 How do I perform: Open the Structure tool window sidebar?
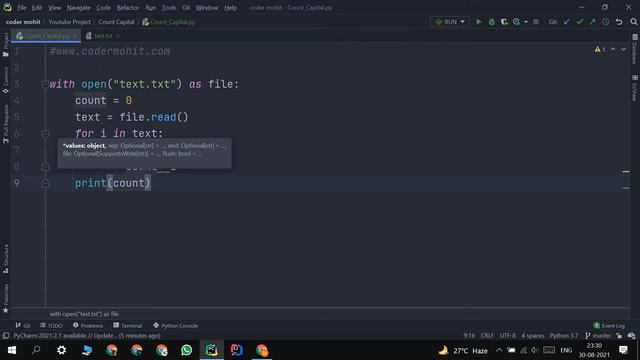point(5,259)
